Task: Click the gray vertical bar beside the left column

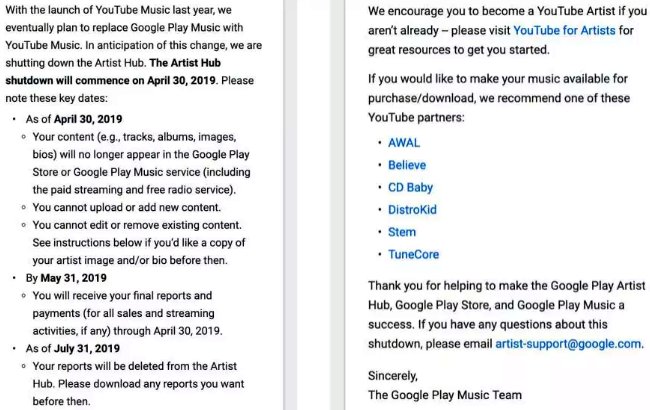Action: coord(291,205)
